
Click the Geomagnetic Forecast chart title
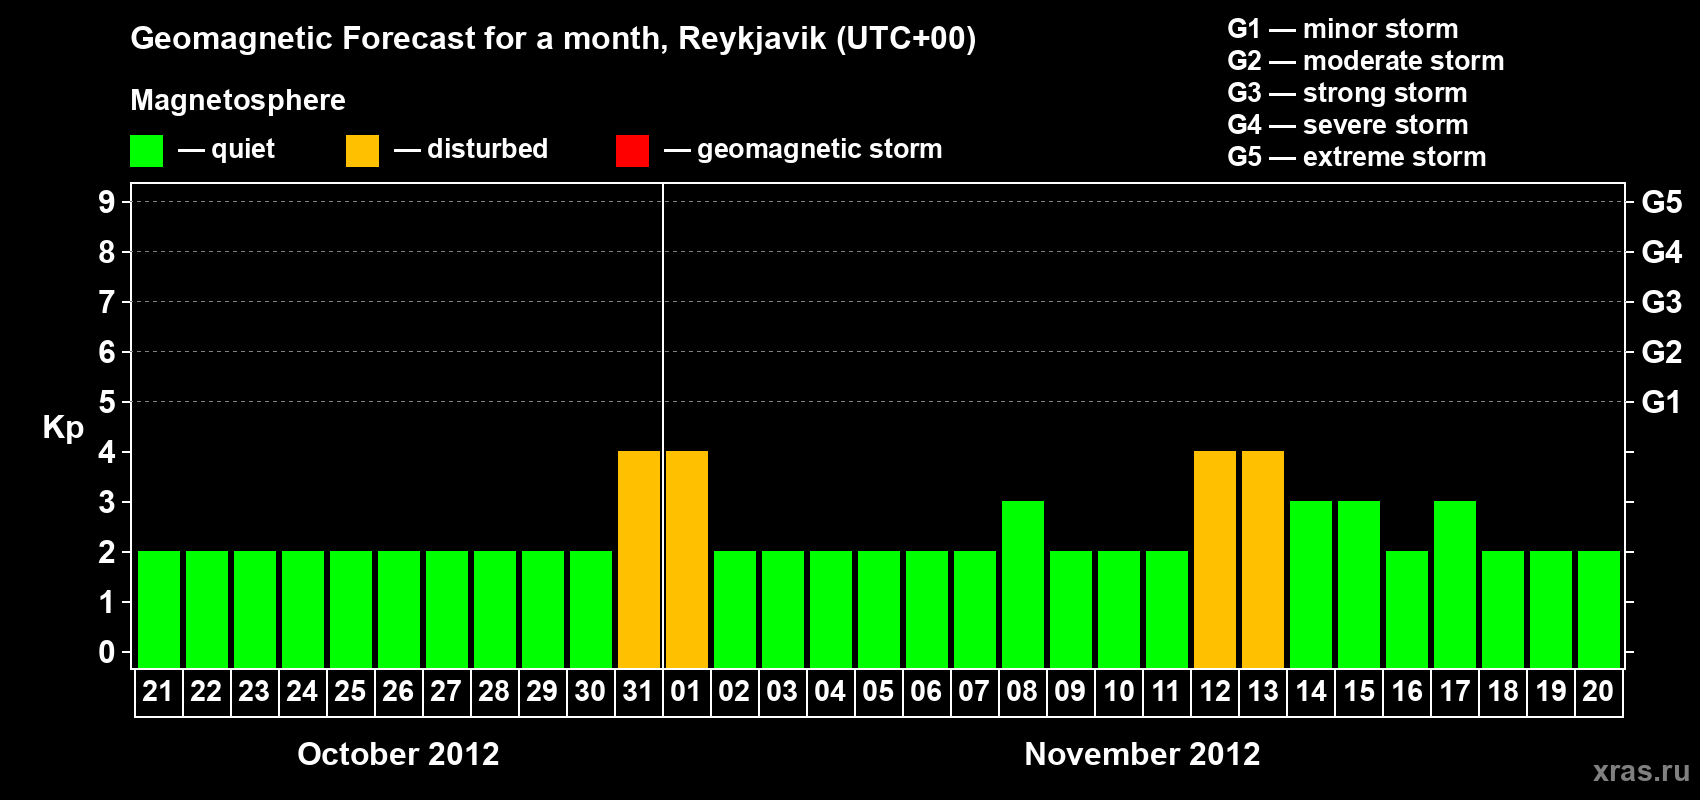coord(553,39)
